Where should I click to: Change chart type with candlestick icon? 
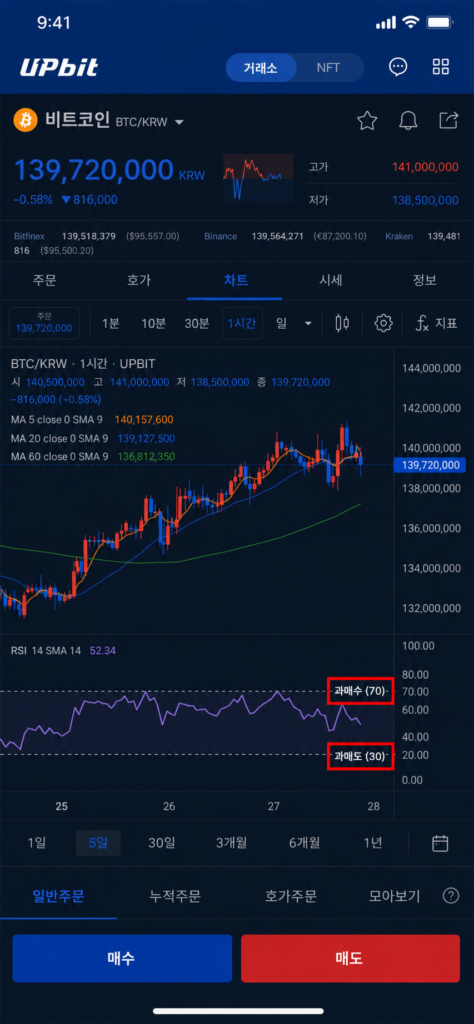point(342,323)
